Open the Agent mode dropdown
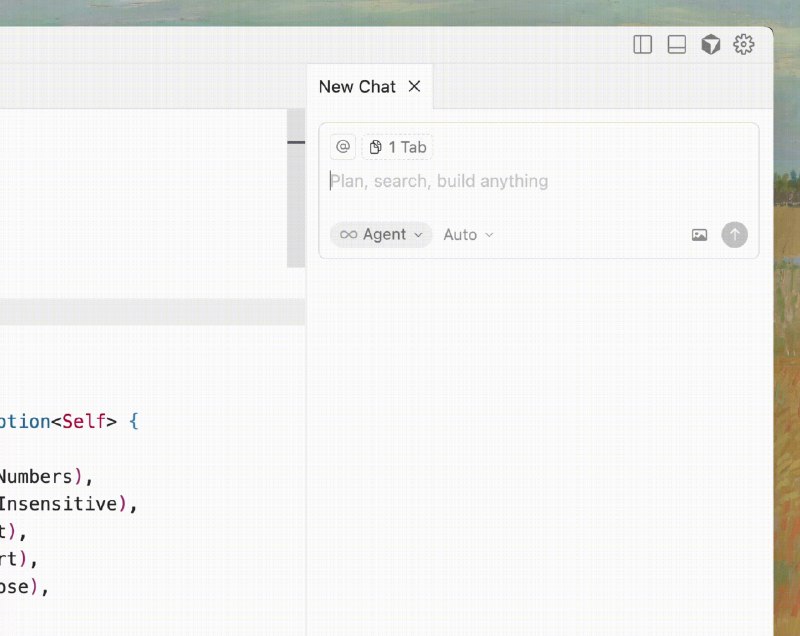800x636 pixels. 380,234
